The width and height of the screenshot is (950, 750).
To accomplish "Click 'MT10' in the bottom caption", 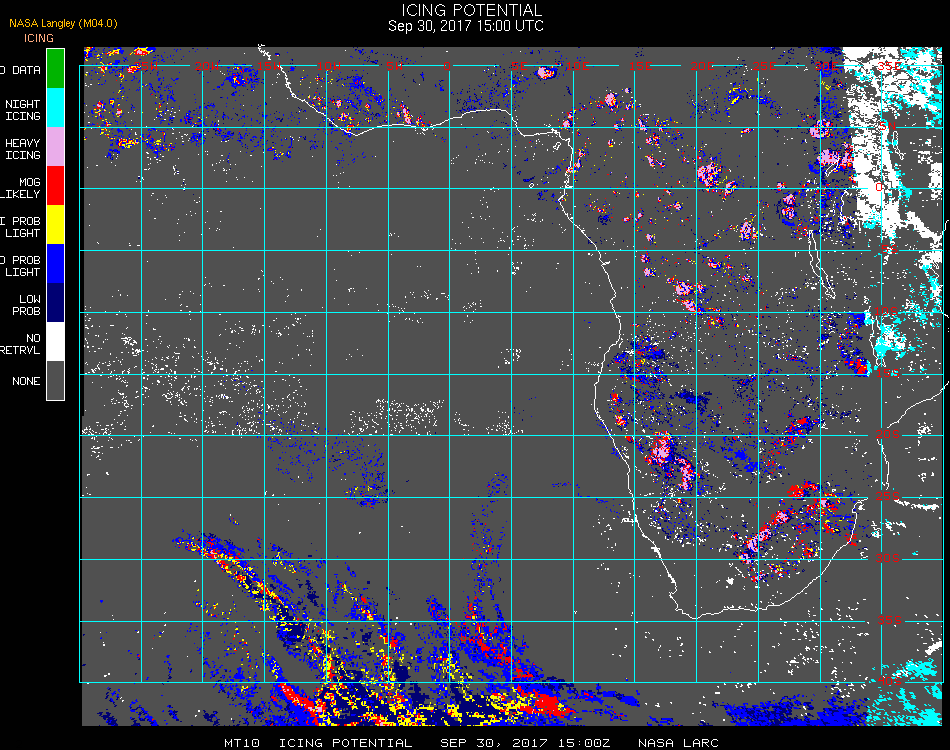I will (242, 743).
